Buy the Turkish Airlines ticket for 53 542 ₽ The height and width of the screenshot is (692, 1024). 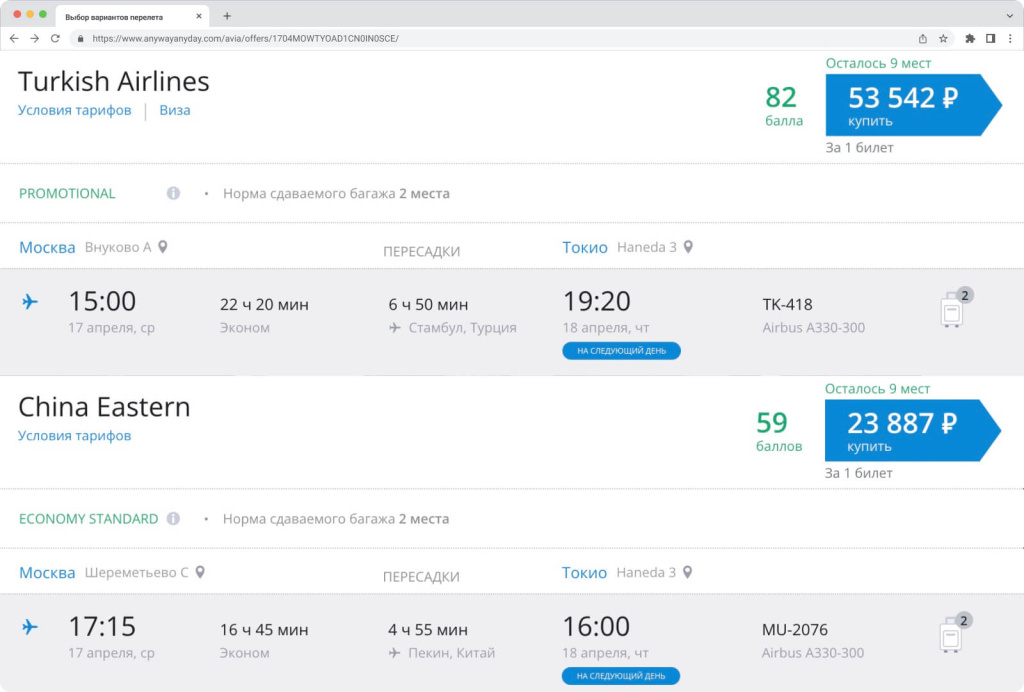coord(913,105)
